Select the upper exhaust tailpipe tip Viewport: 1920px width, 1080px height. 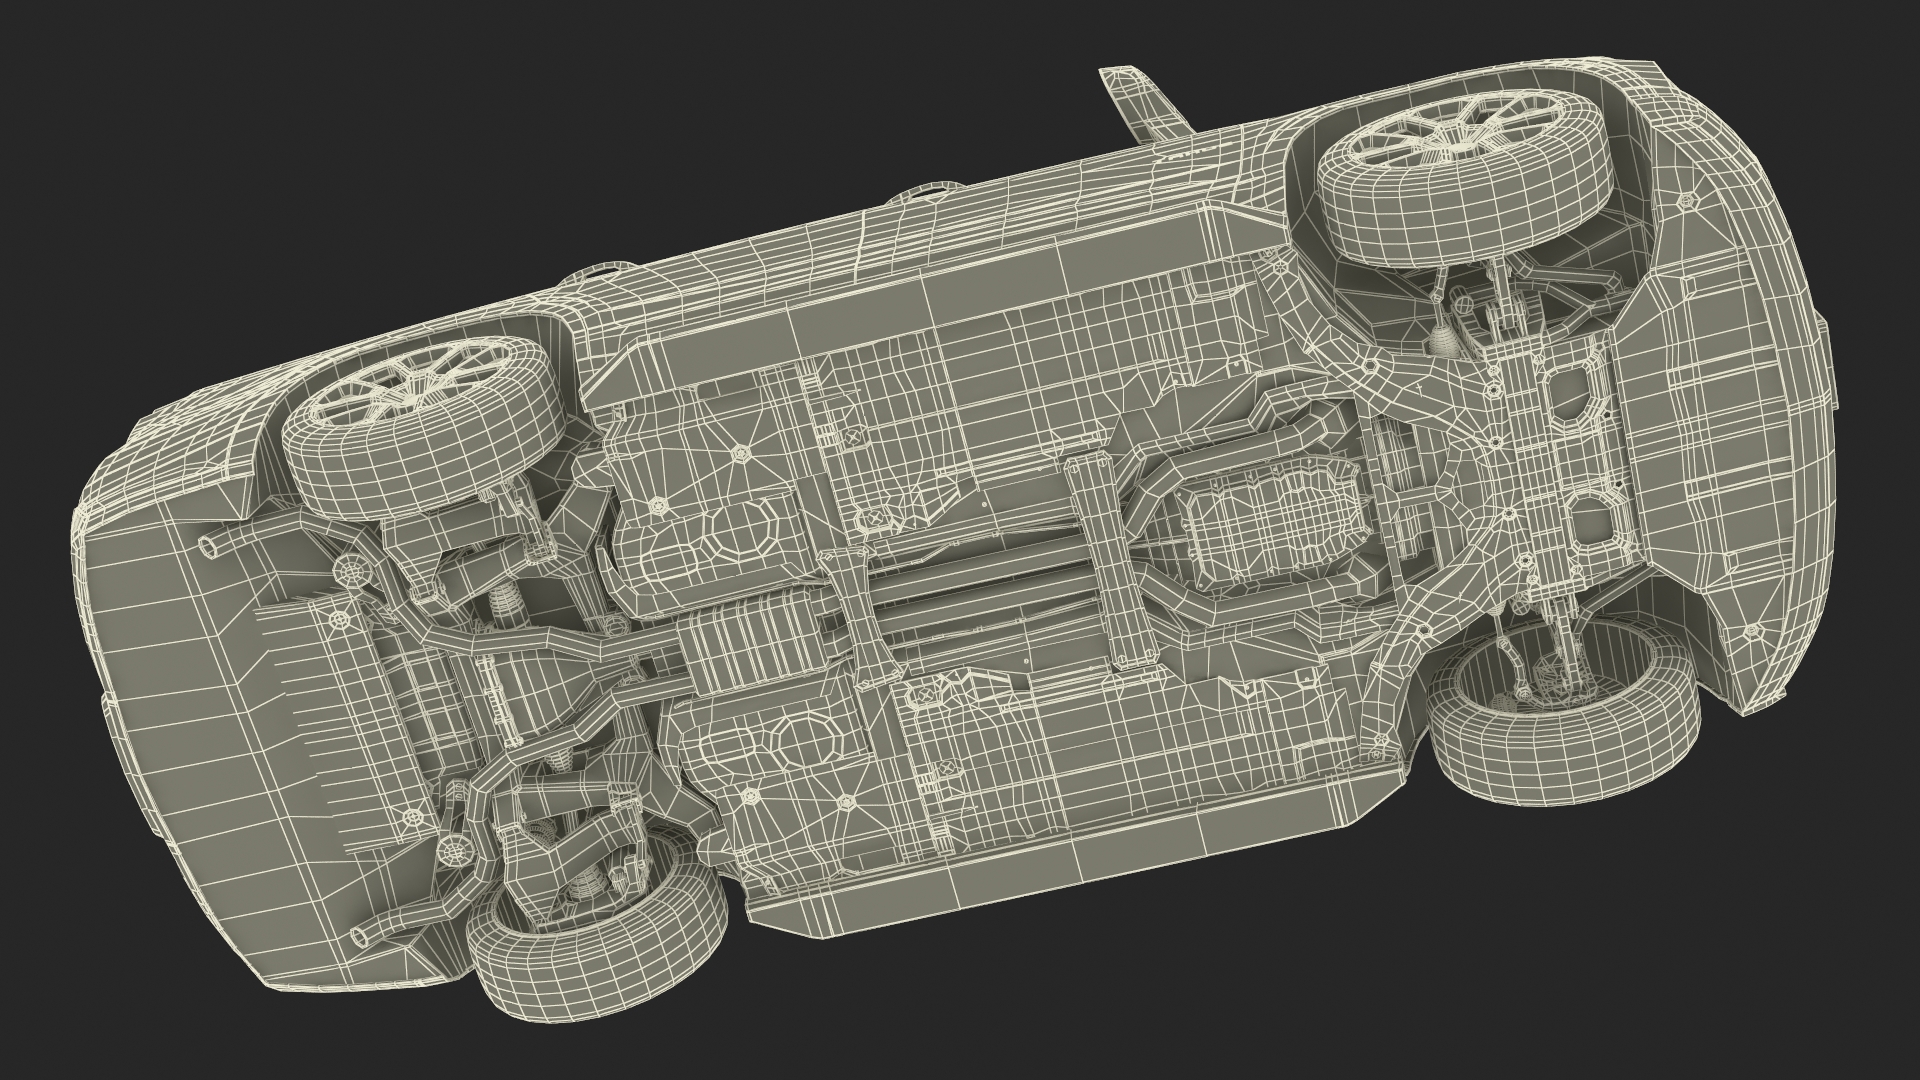tap(210, 548)
